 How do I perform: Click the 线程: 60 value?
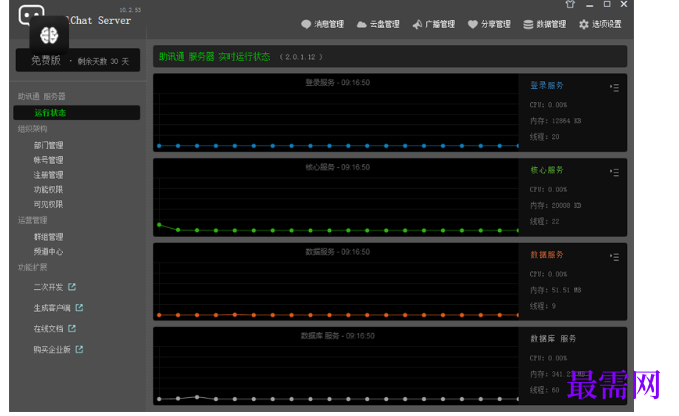(545, 390)
